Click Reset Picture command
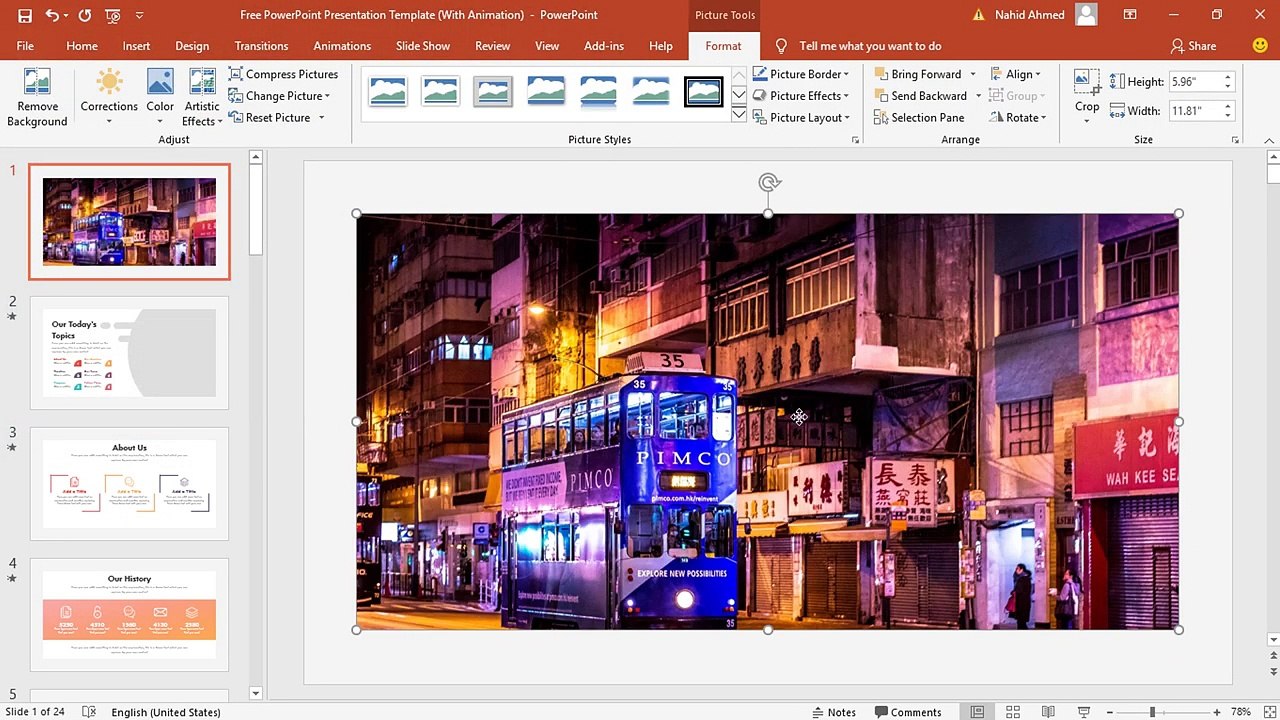The width and height of the screenshot is (1280, 720). [270, 118]
